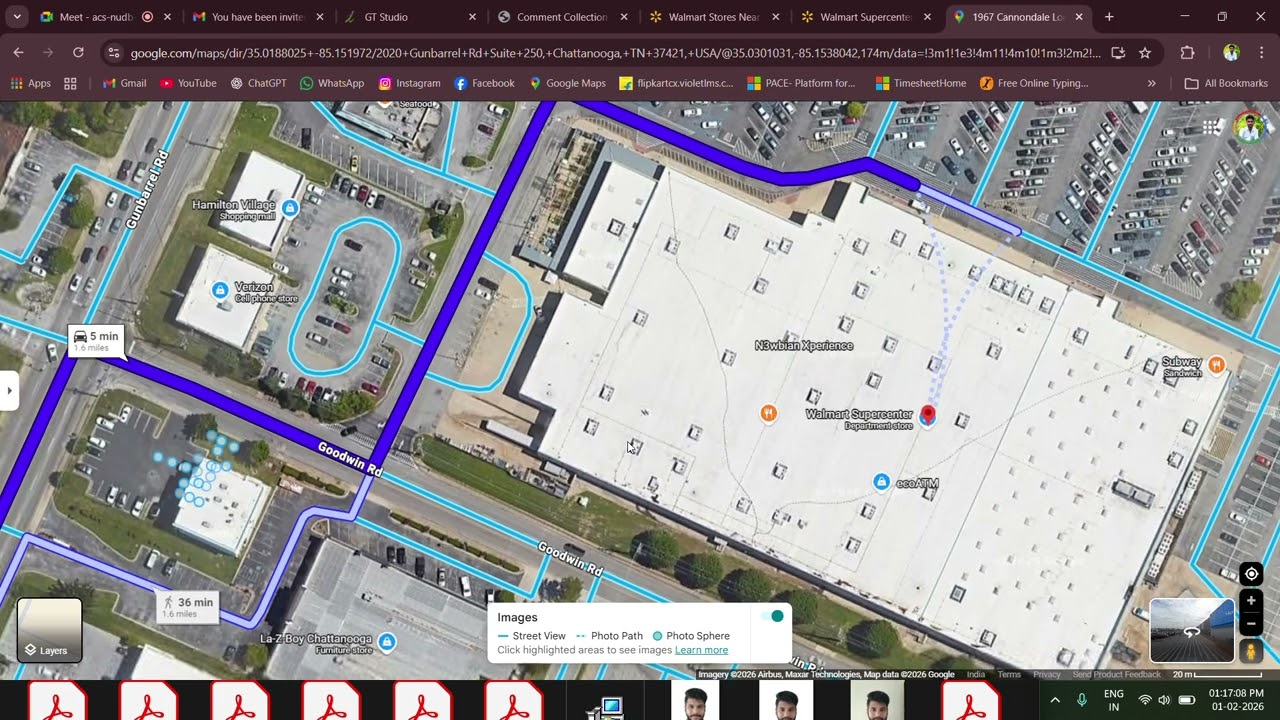Open the Apps shortcut in bookmarks bar
The image size is (1280, 720).
[30, 83]
